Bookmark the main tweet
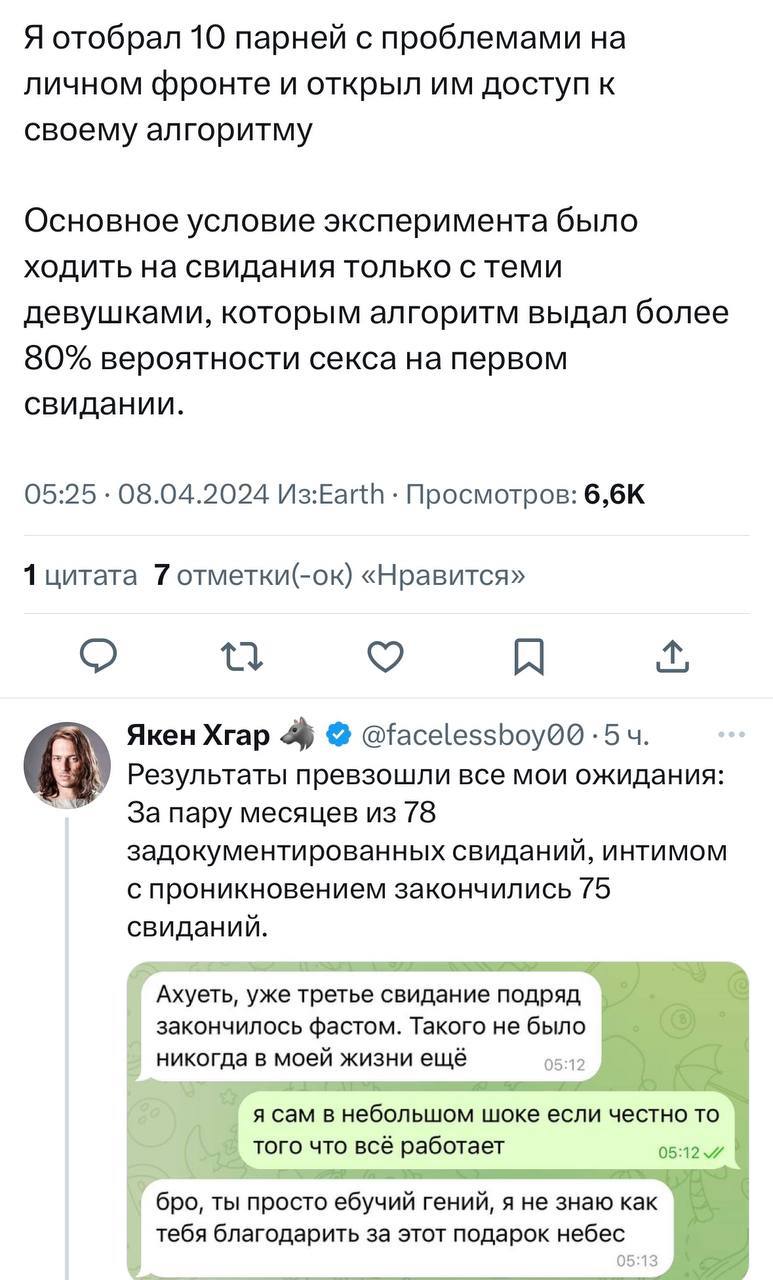 pyautogui.click(x=528, y=656)
